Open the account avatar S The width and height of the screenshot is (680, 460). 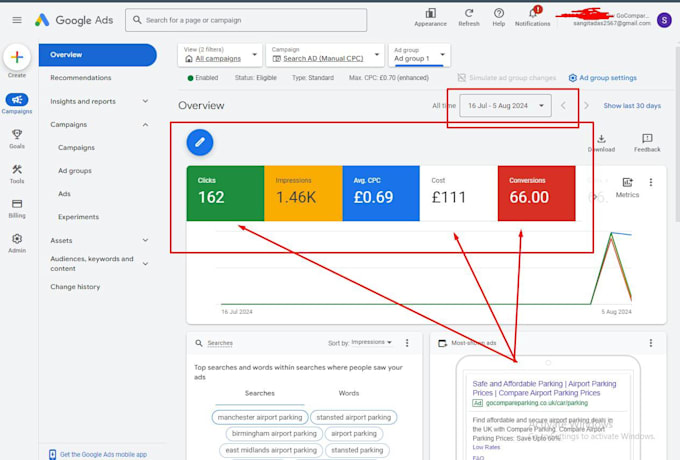click(x=664, y=20)
